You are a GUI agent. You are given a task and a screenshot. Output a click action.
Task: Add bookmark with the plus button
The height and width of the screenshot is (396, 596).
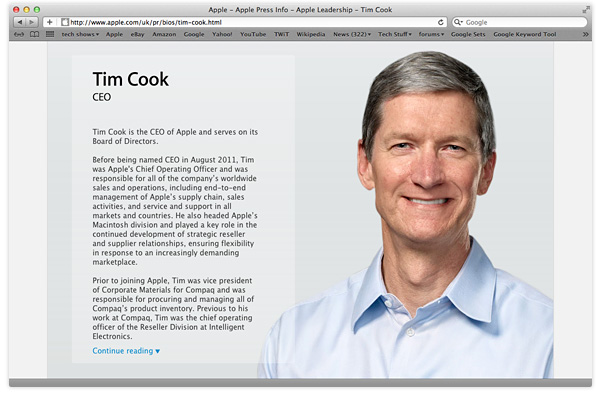pyautogui.click(x=49, y=22)
